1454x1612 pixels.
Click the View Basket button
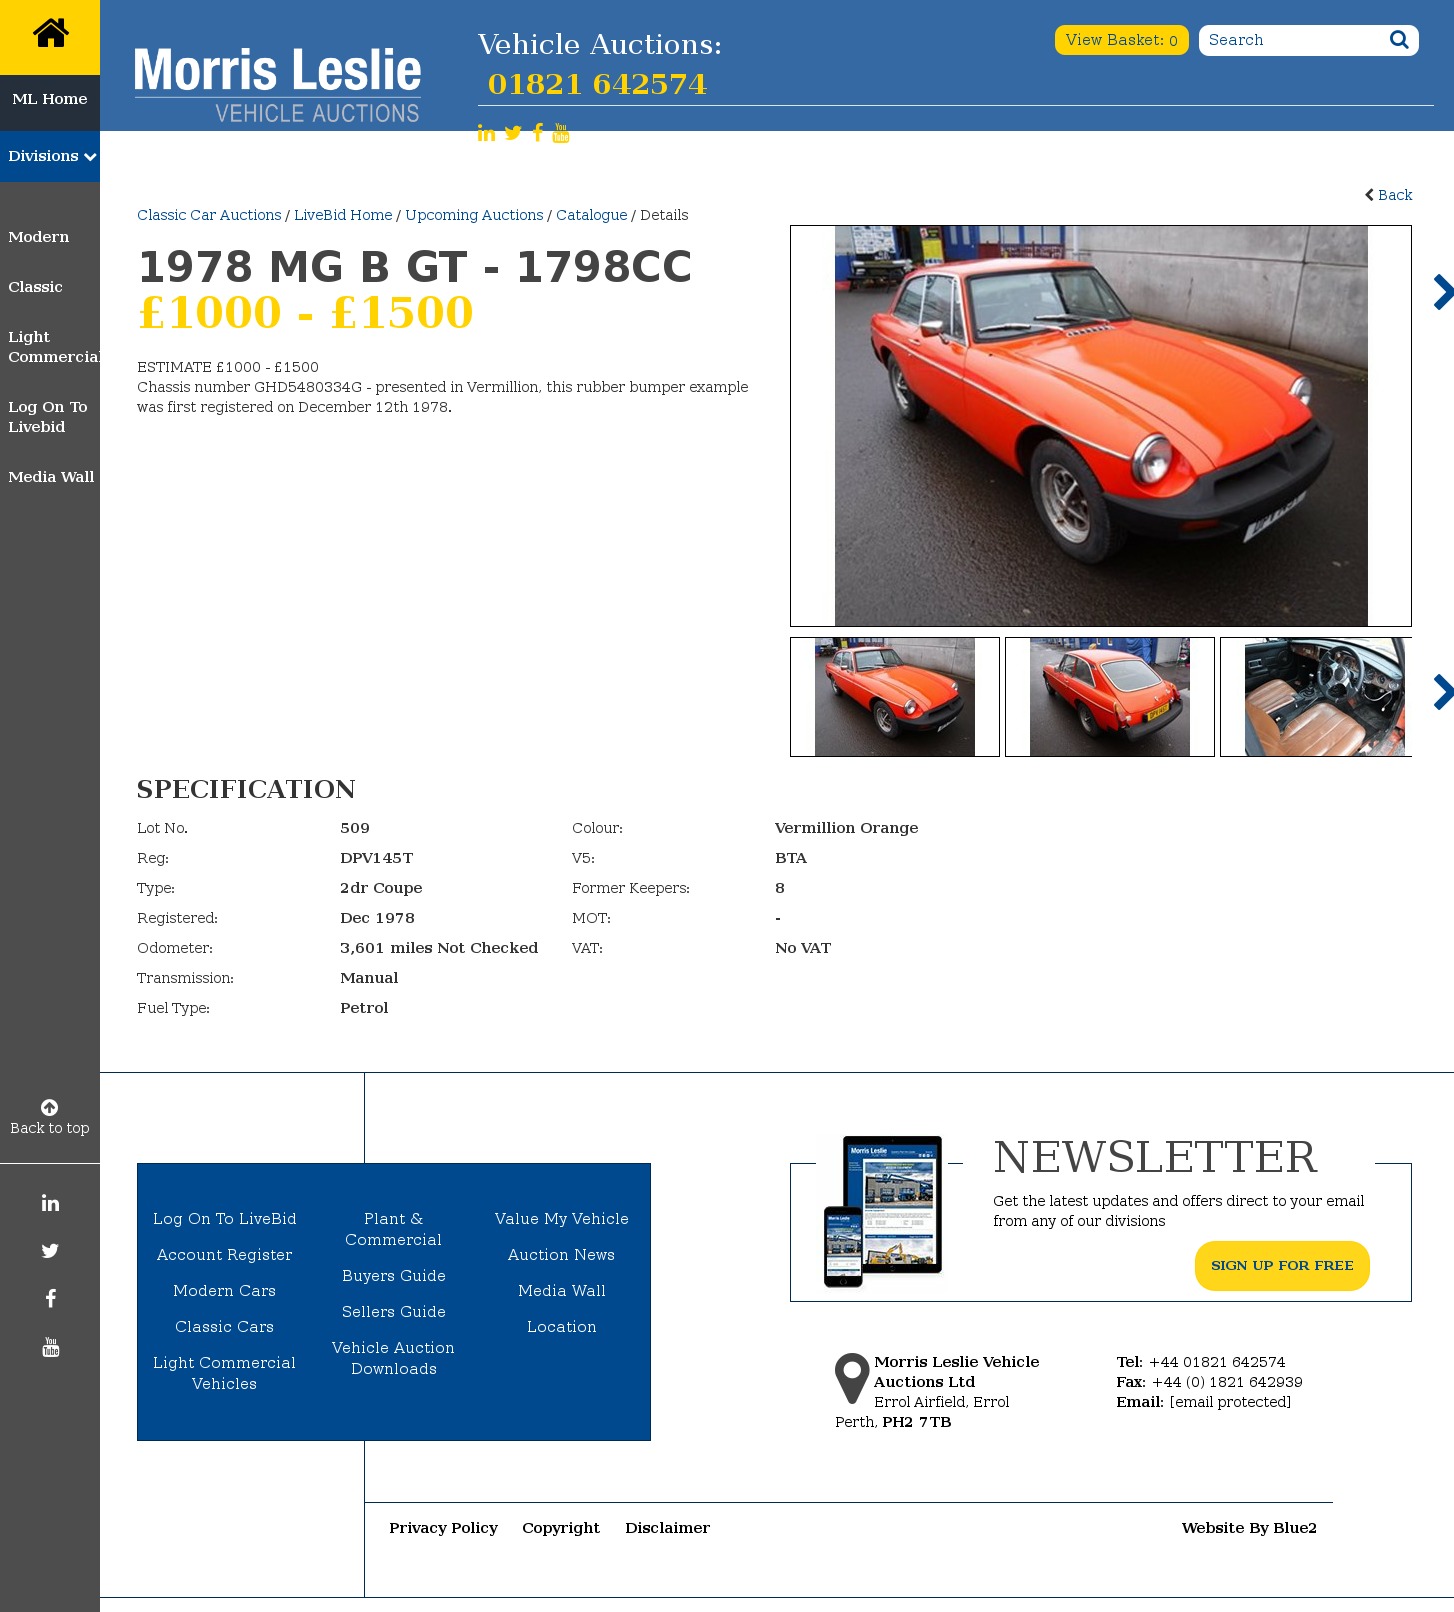(x=1122, y=40)
